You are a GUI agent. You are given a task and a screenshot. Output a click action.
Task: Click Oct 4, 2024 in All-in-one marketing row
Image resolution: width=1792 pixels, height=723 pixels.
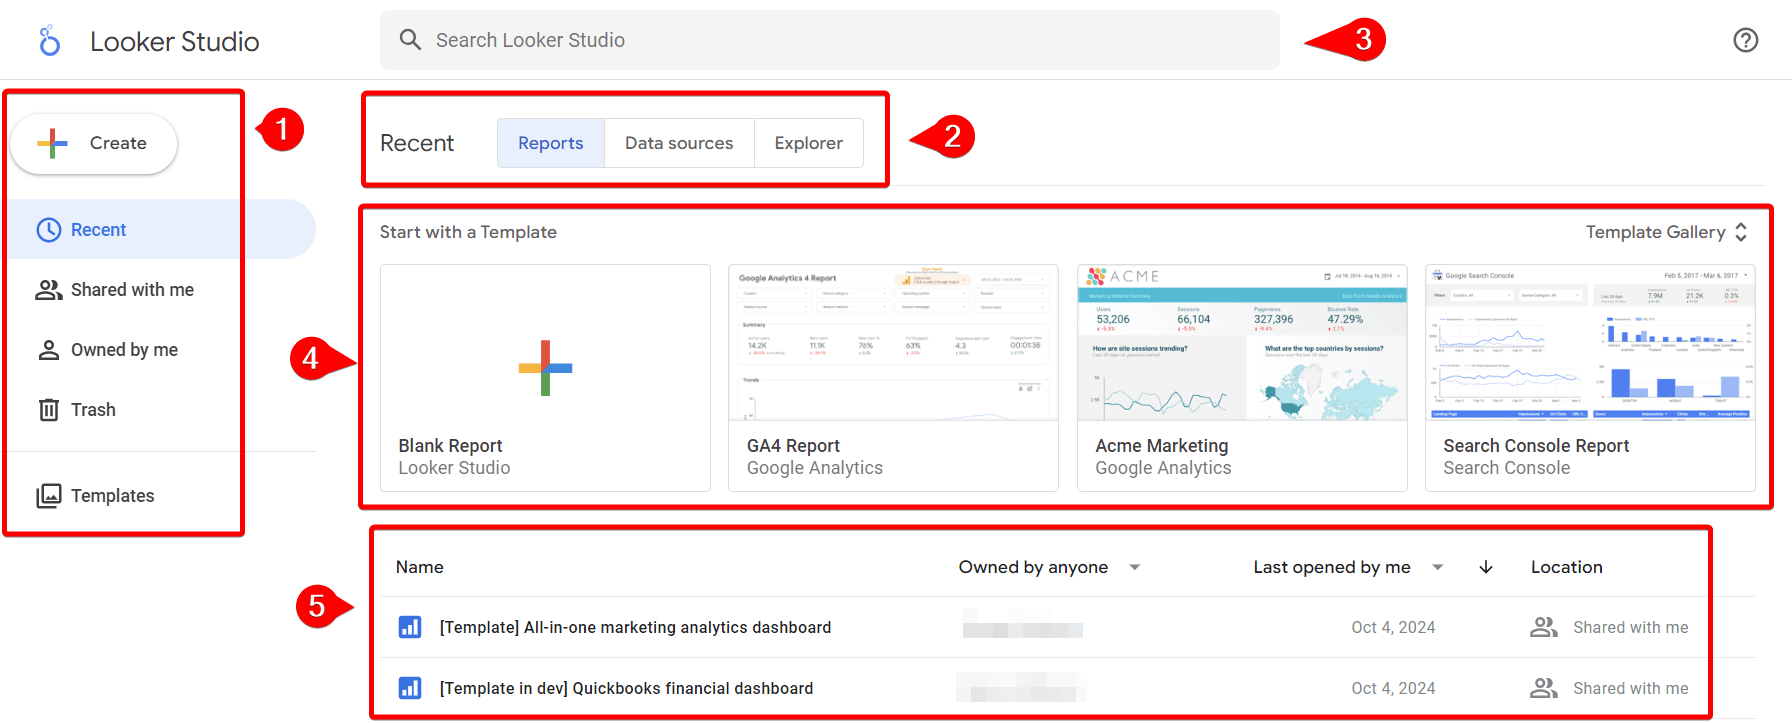pyautogui.click(x=1393, y=627)
